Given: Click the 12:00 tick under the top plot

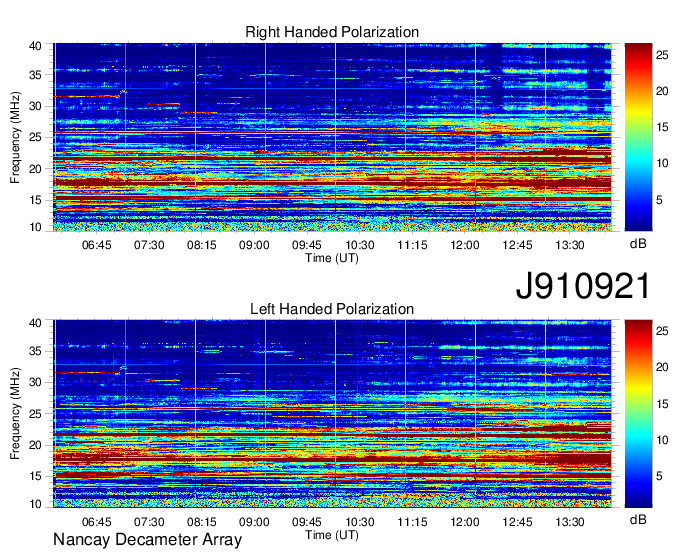Looking at the screenshot, I should tap(464, 245).
